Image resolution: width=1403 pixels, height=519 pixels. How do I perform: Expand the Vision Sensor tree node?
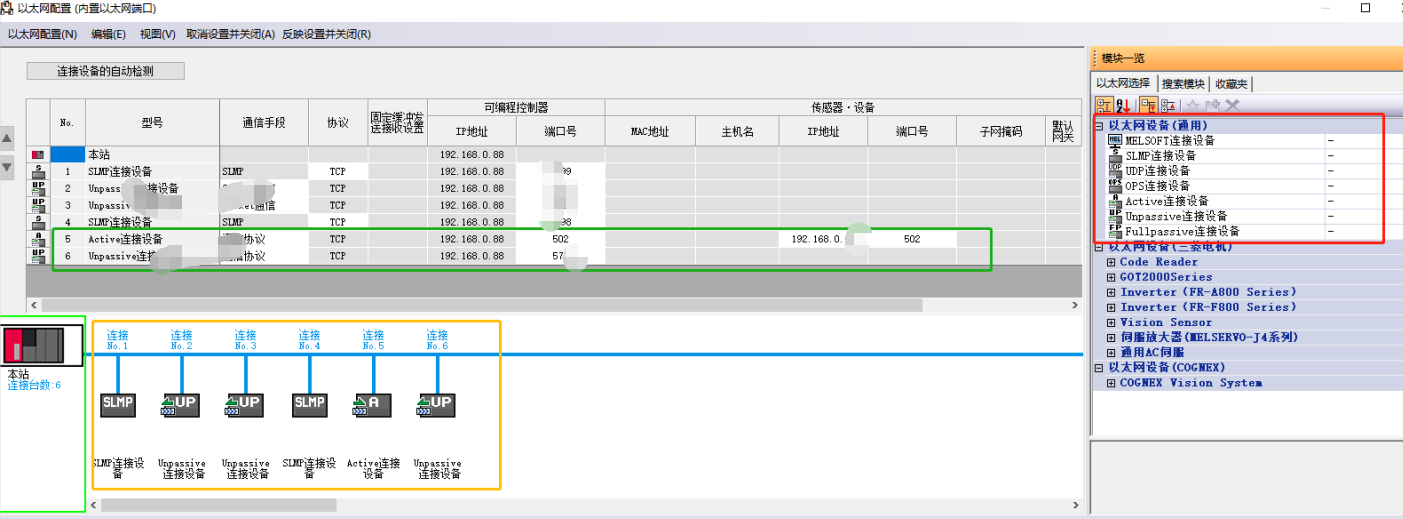point(1111,322)
